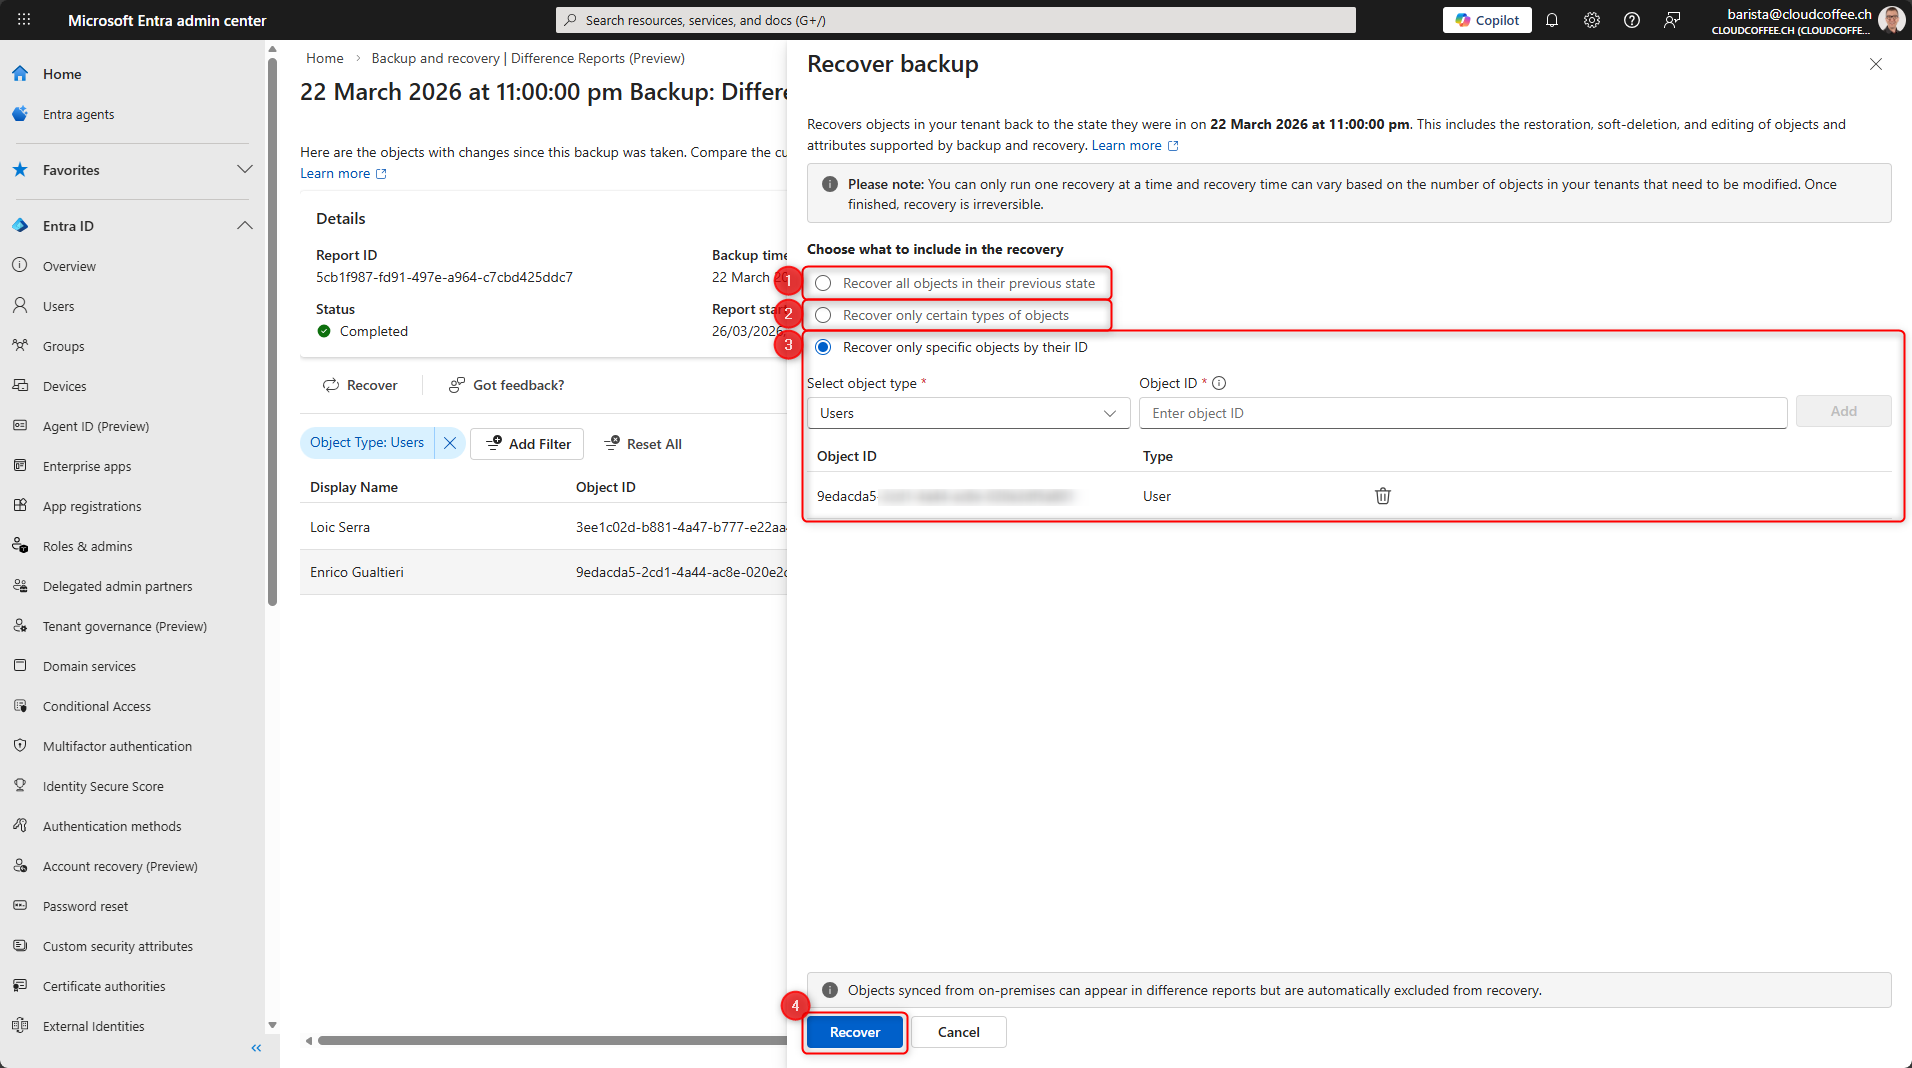Open the app launcher waffle icon

(x=24, y=20)
